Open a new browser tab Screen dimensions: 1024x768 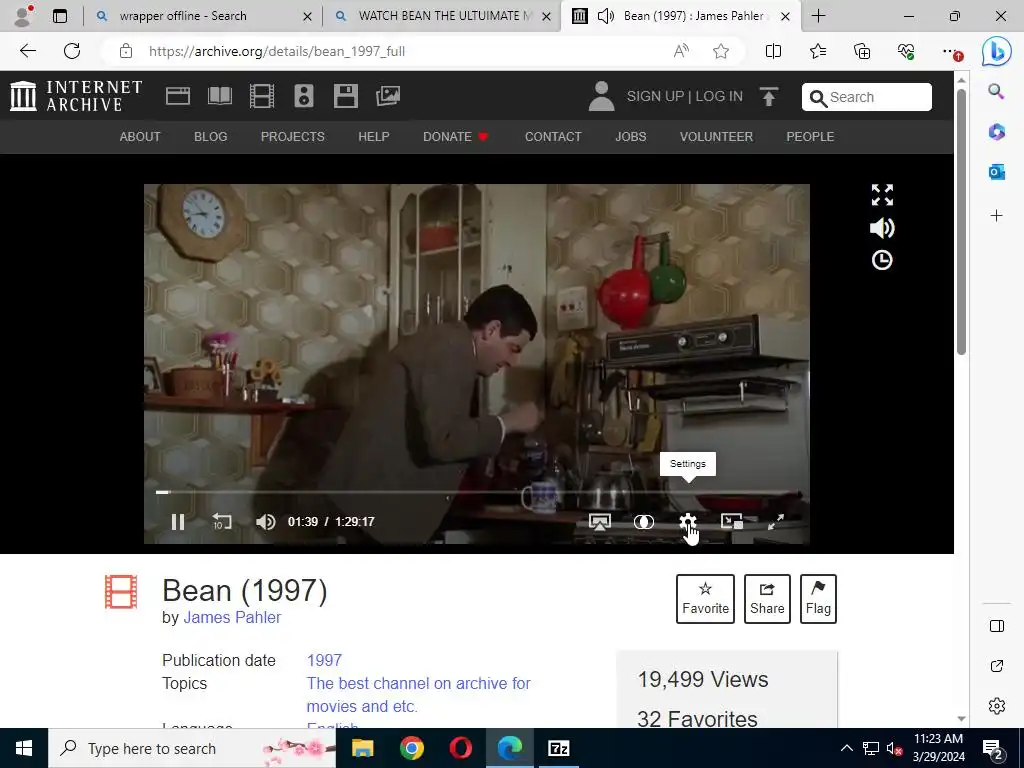[x=818, y=16]
